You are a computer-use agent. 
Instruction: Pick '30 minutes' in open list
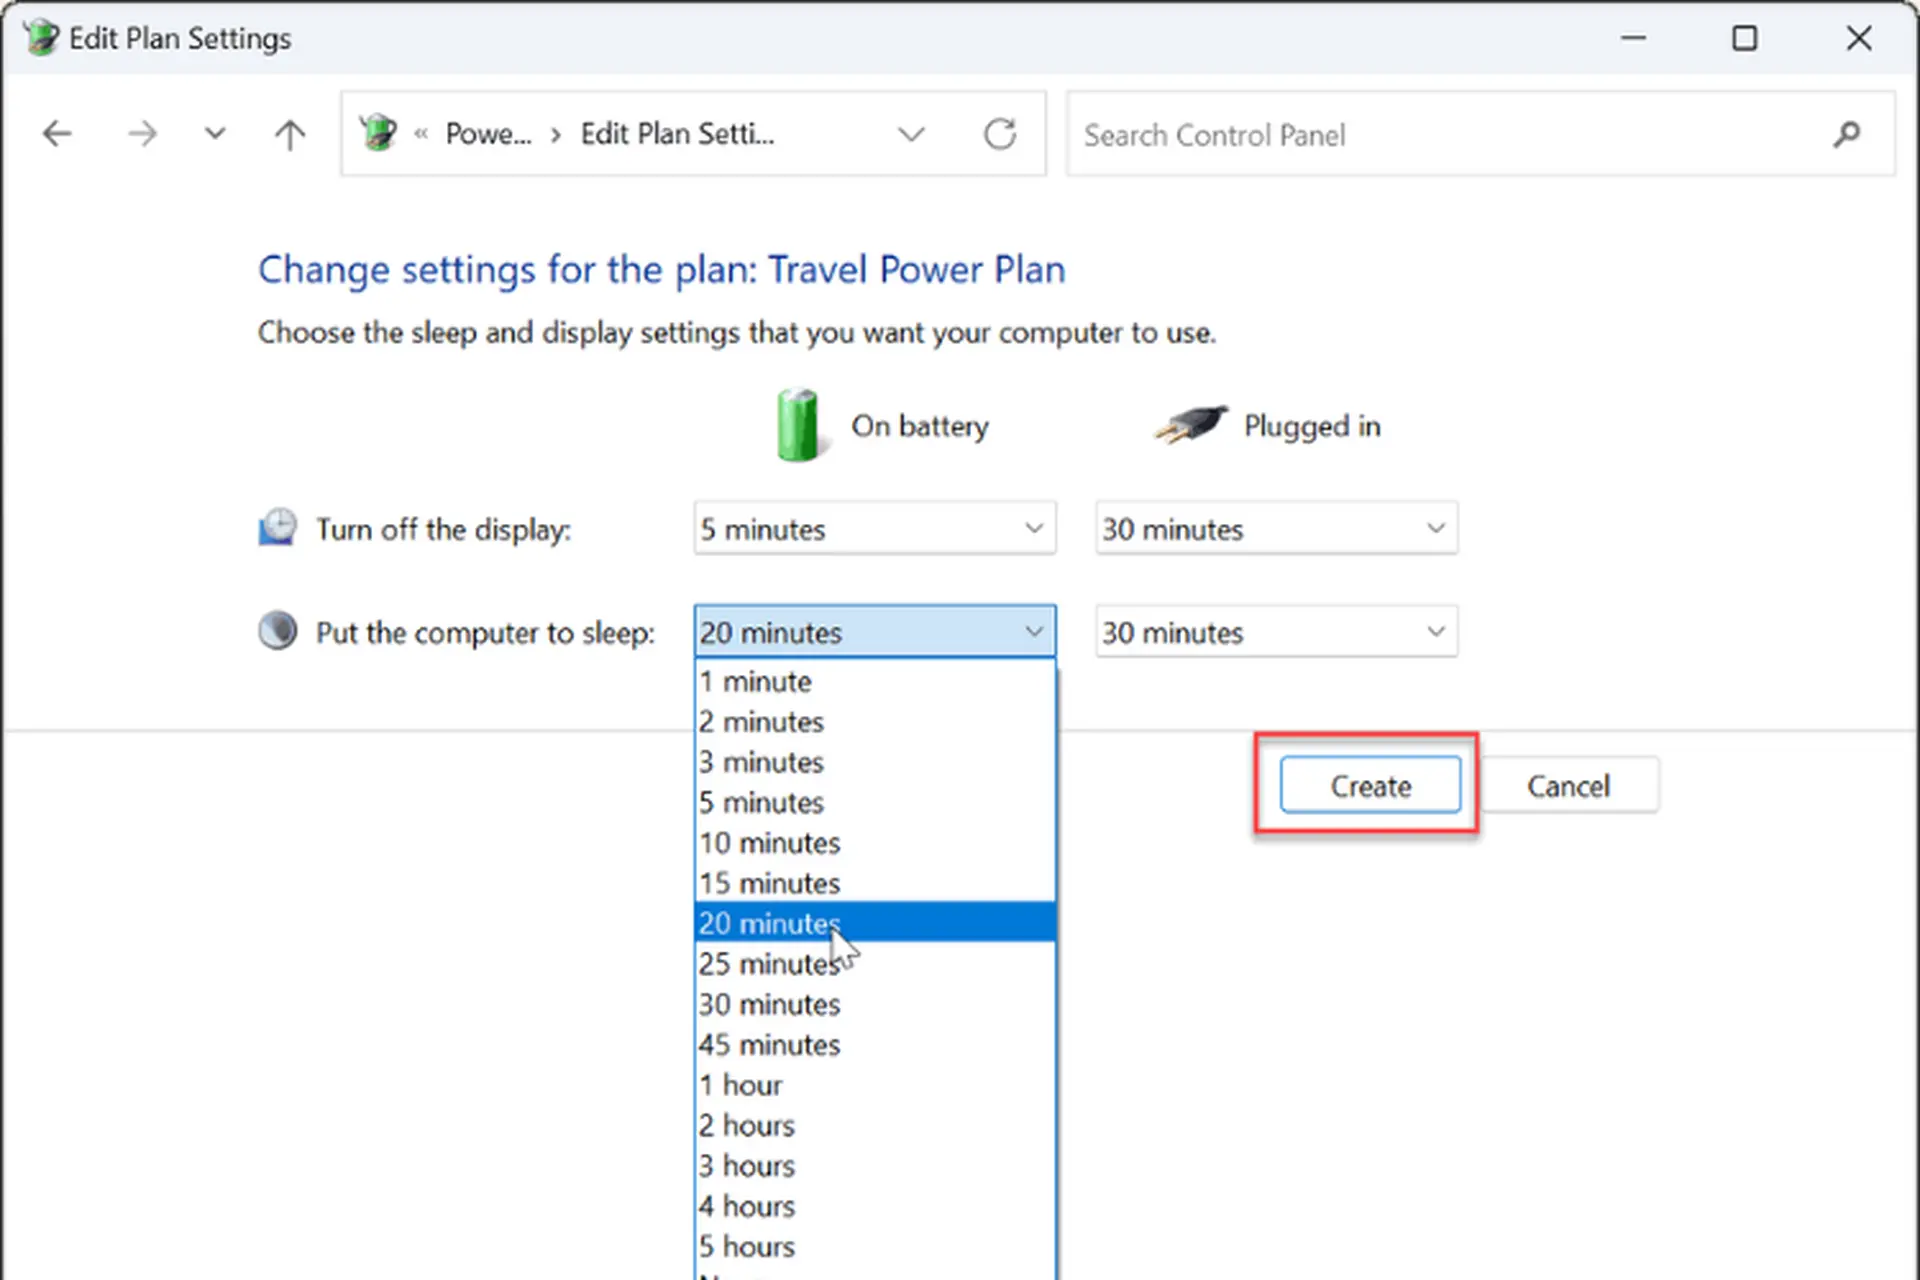pyautogui.click(x=875, y=1004)
